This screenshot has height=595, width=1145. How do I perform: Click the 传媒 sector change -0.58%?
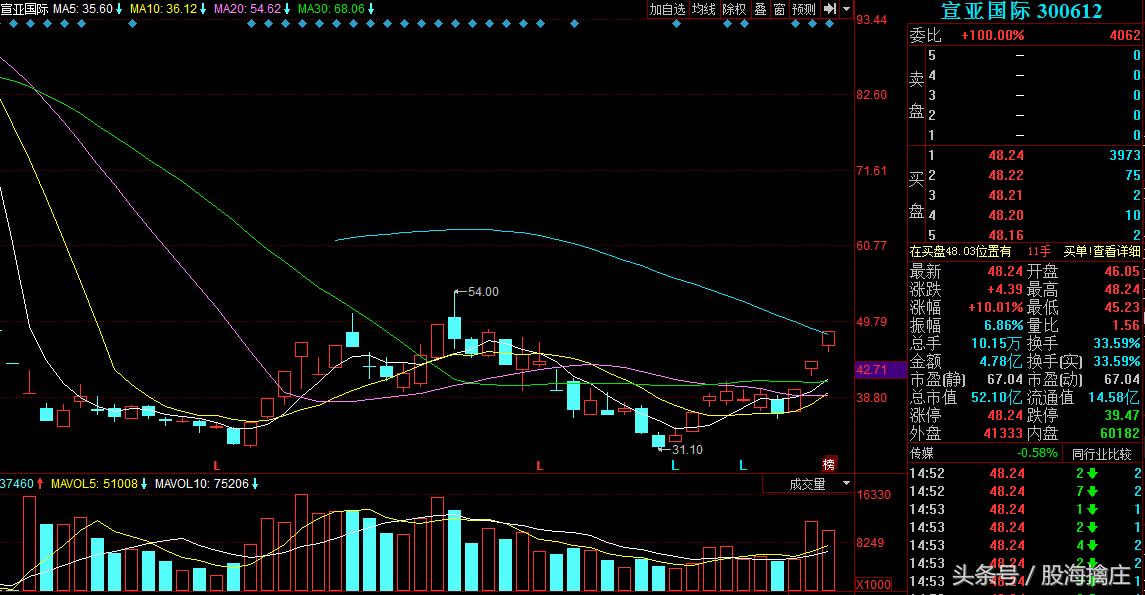point(1037,453)
